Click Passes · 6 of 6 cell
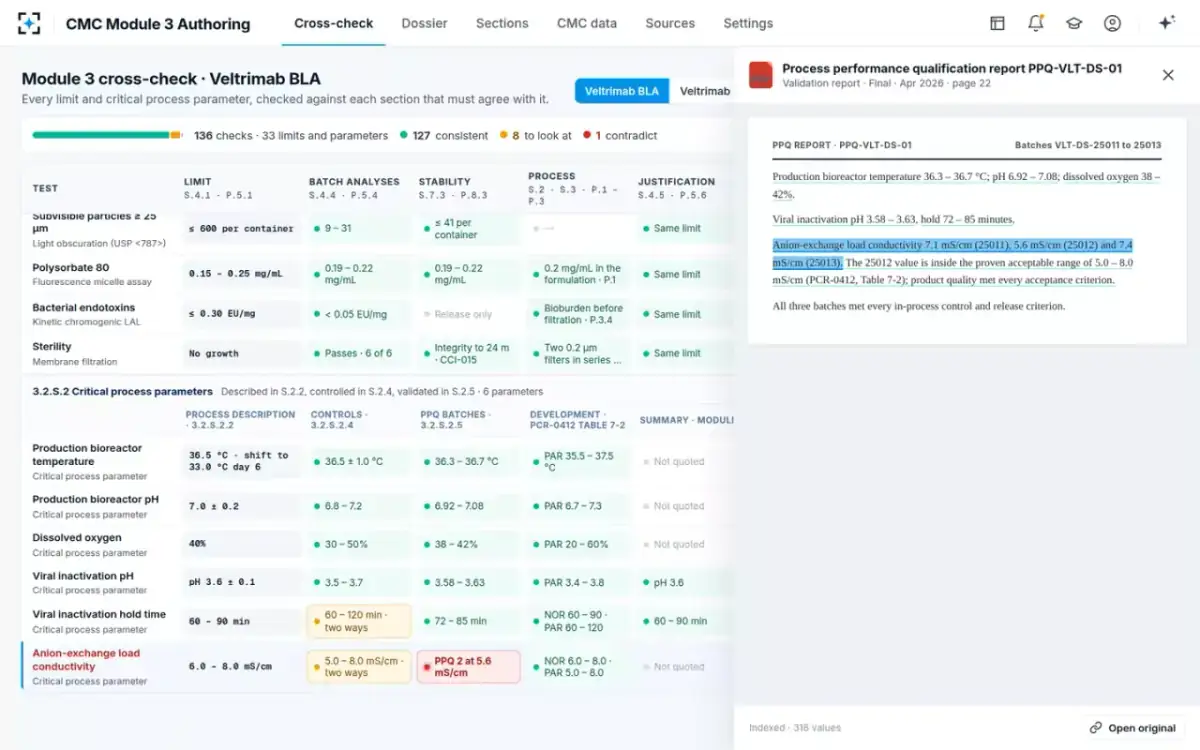This screenshot has height=750, width=1200. pos(359,353)
